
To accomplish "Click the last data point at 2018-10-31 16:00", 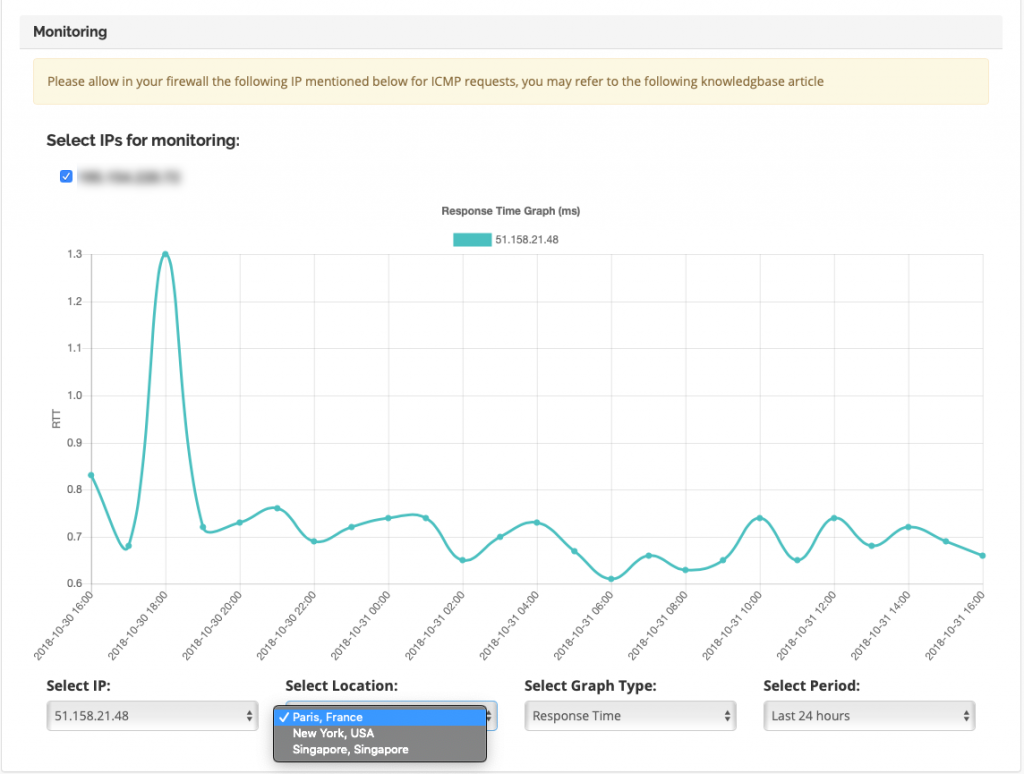I will click(x=983, y=555).
